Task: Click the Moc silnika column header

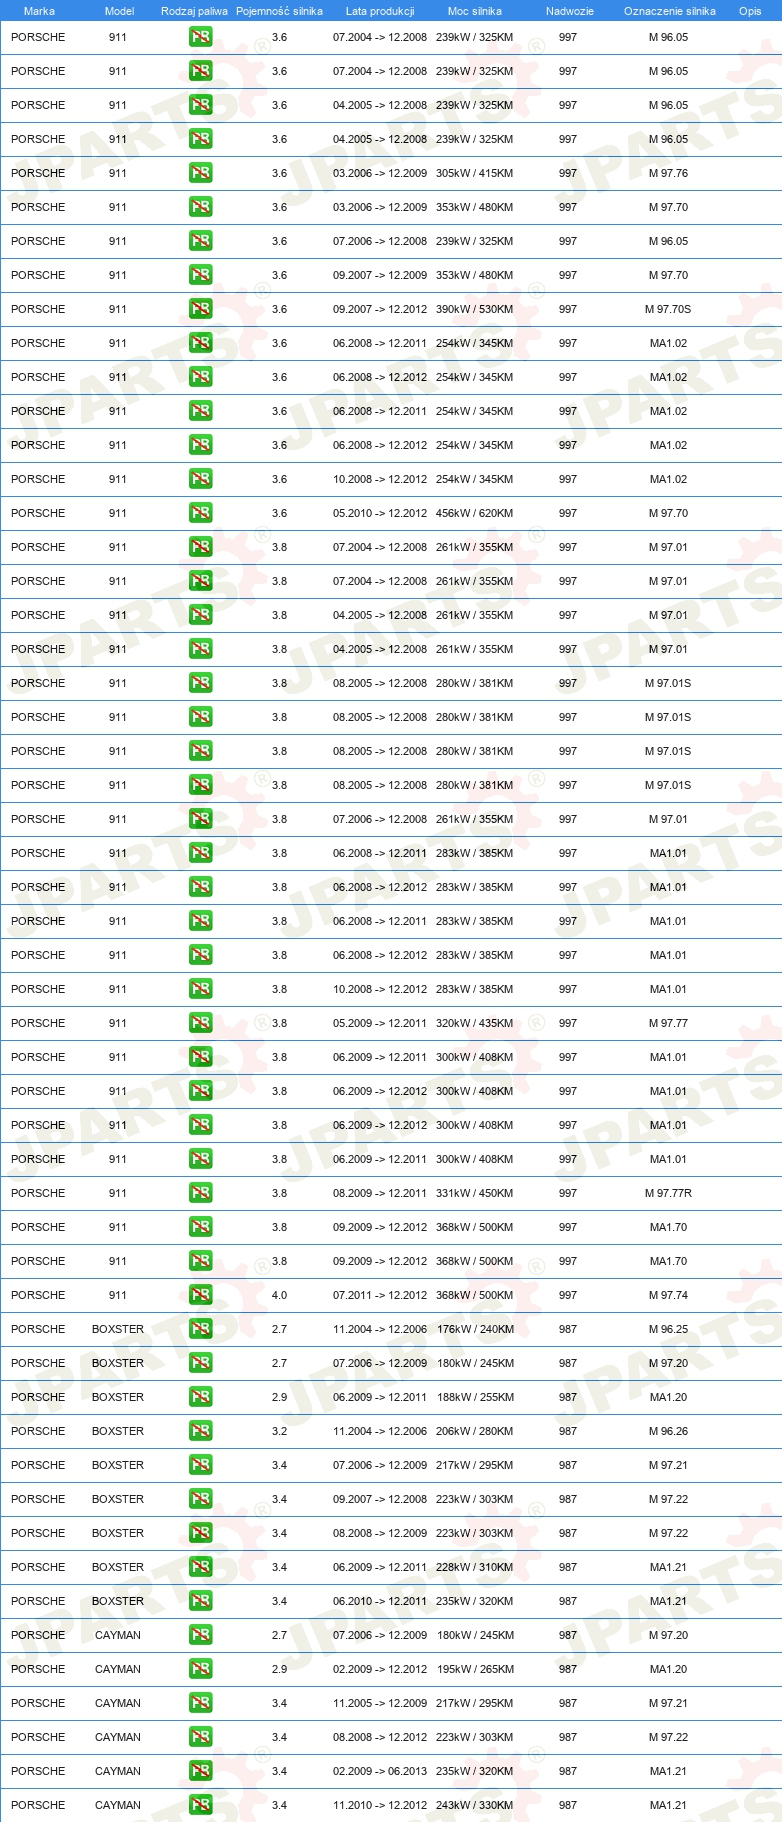Action: click(475, 11)
